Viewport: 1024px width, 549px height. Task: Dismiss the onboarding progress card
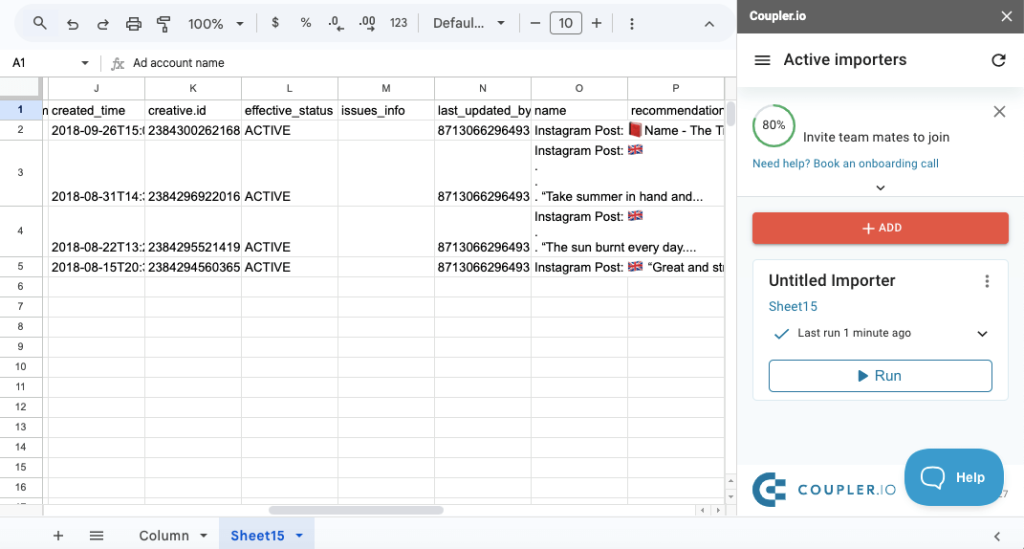tap(999, 112)
